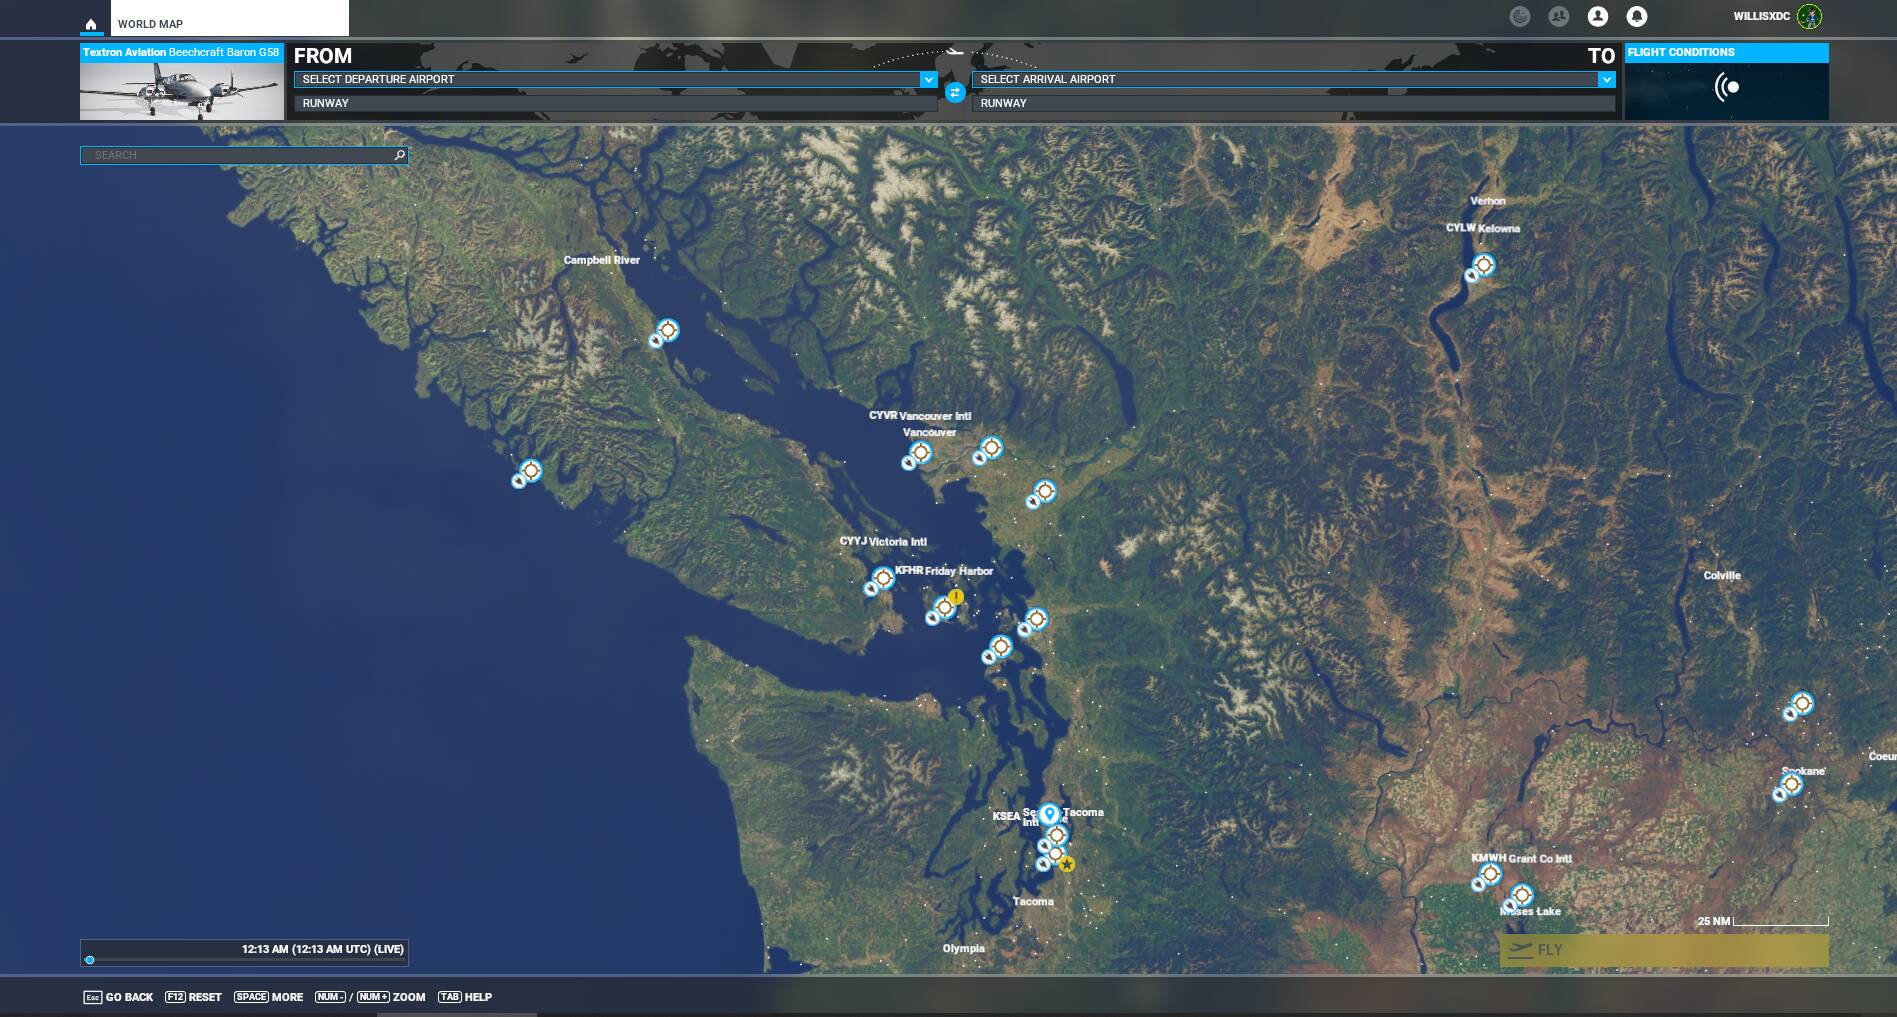This screenshot has height=1017, width=1897.
Task: Go to the home screen icon
Action: tap(91, 24)
